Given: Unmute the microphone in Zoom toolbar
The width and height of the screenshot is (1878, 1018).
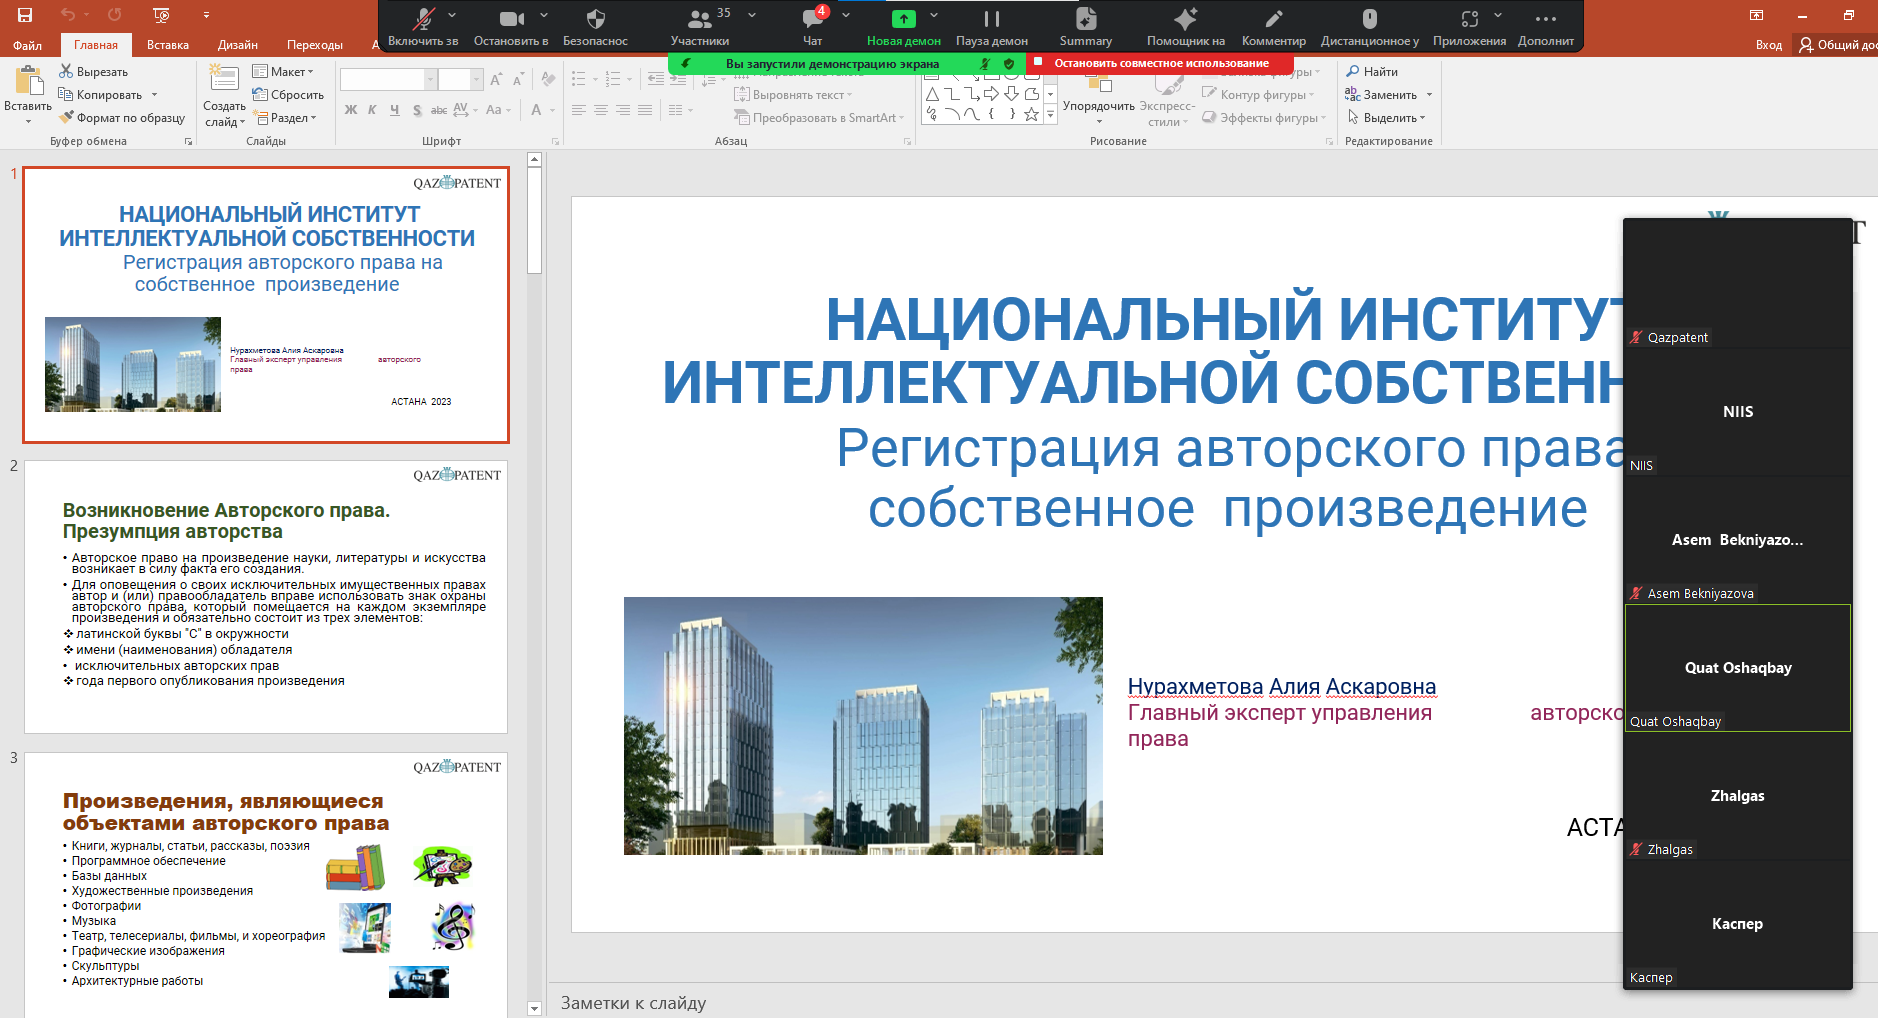Looking at the screenshot, I should [x=423, y=19].
